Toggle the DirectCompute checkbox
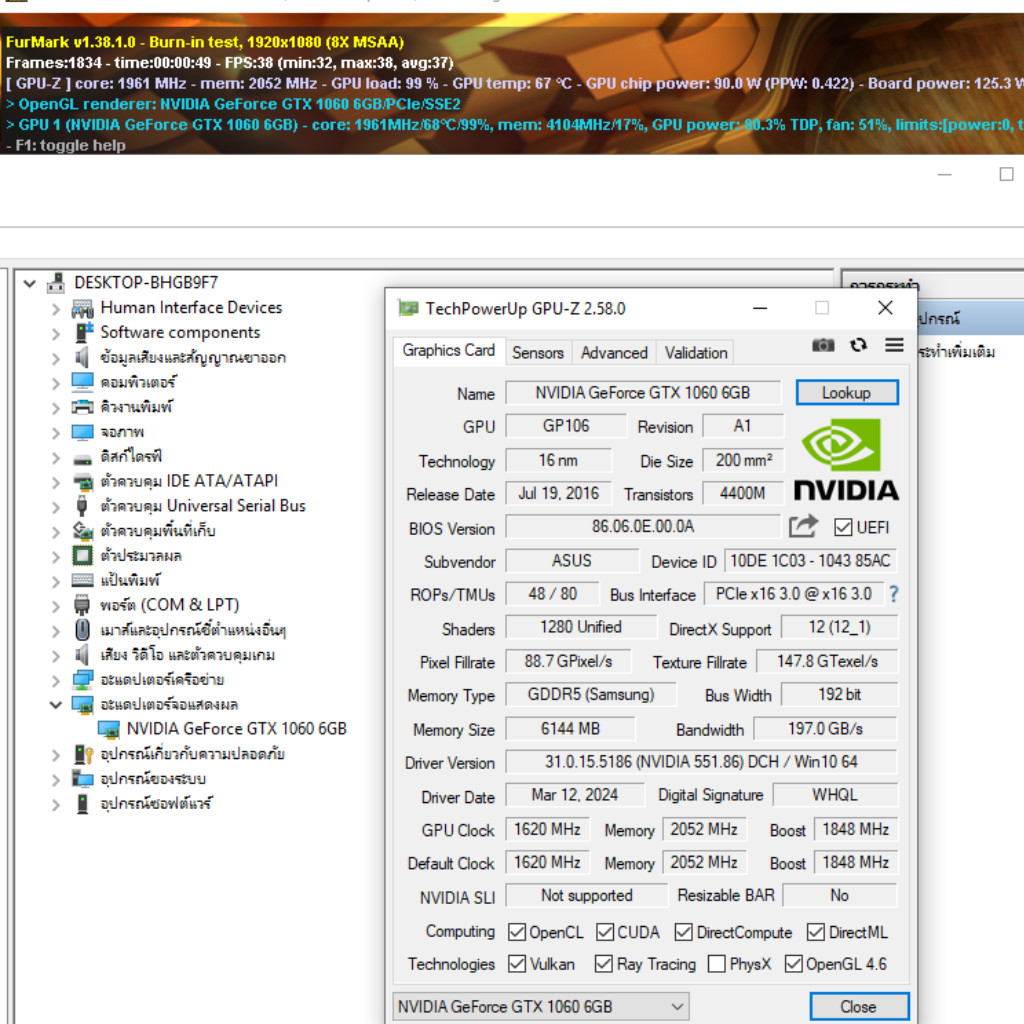 pos(683,932)
